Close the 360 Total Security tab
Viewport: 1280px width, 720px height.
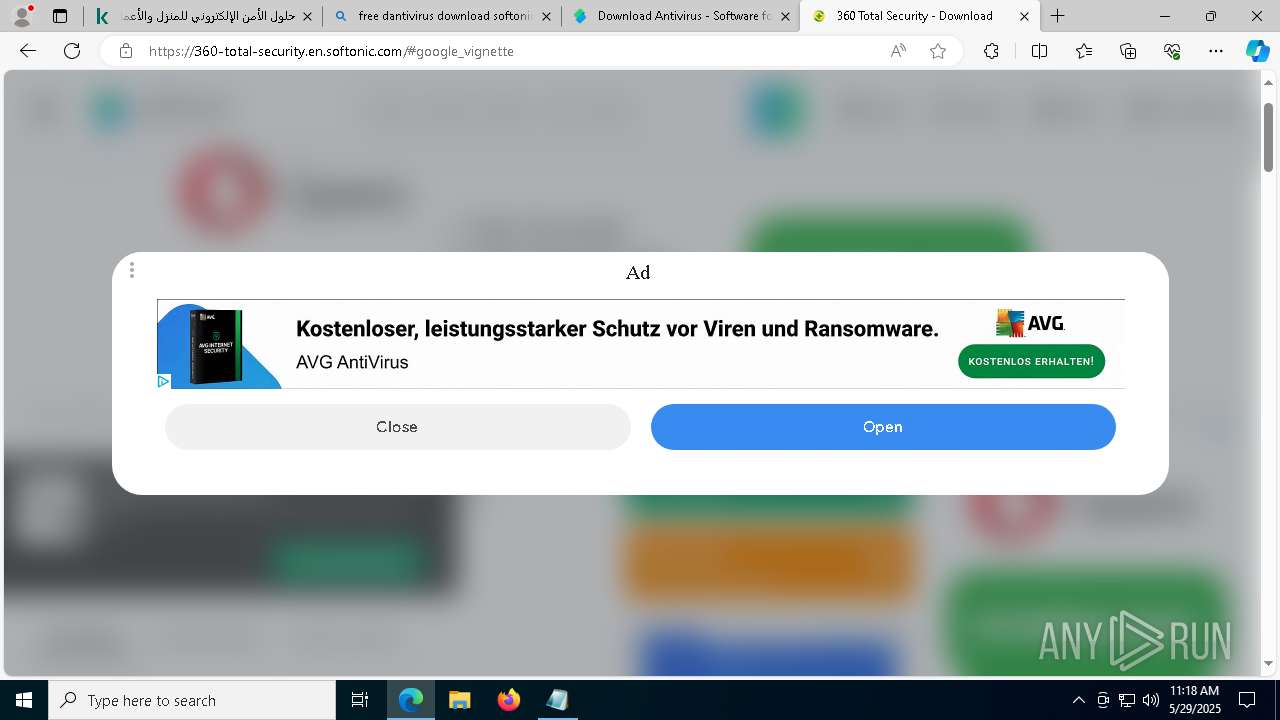click(1024, 16)
